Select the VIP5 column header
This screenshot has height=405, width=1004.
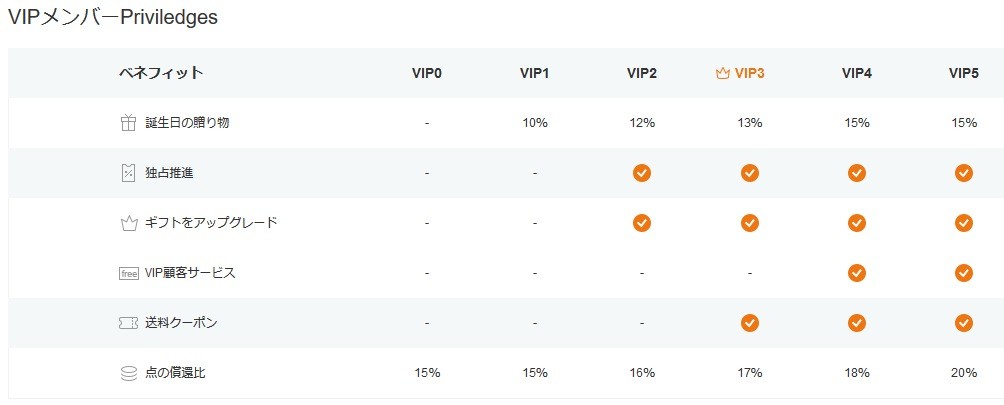(x=964, y=73)
